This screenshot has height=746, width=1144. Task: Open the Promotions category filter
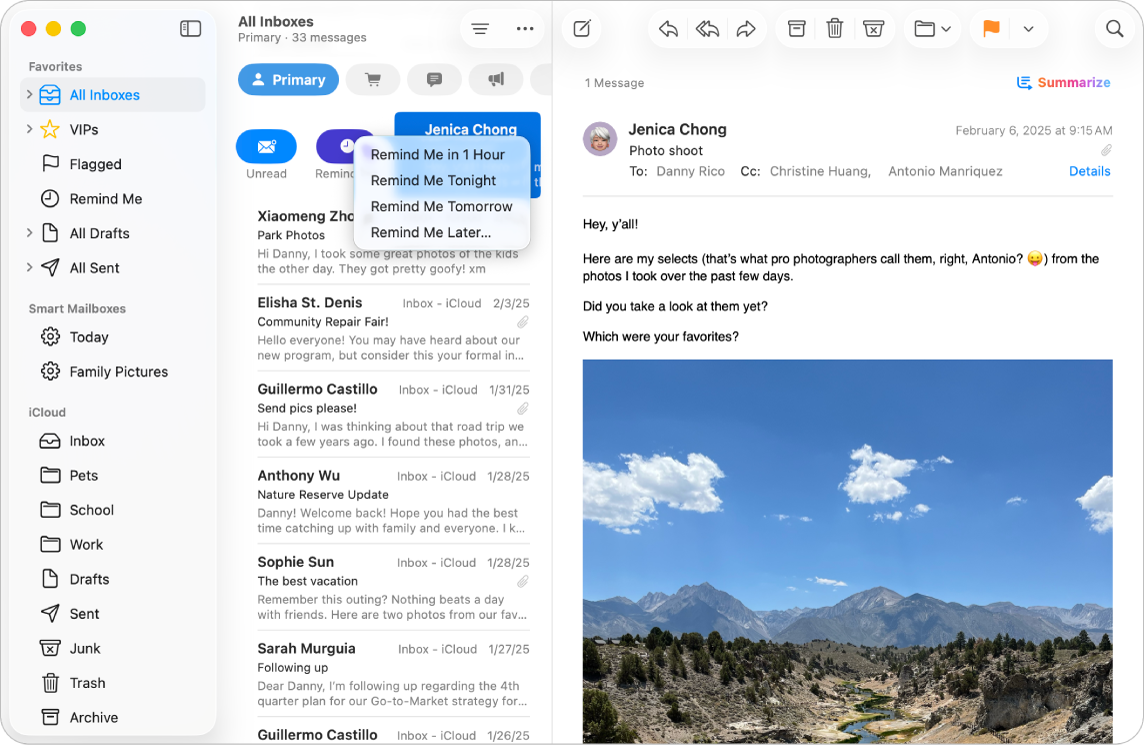click(496, 79)
